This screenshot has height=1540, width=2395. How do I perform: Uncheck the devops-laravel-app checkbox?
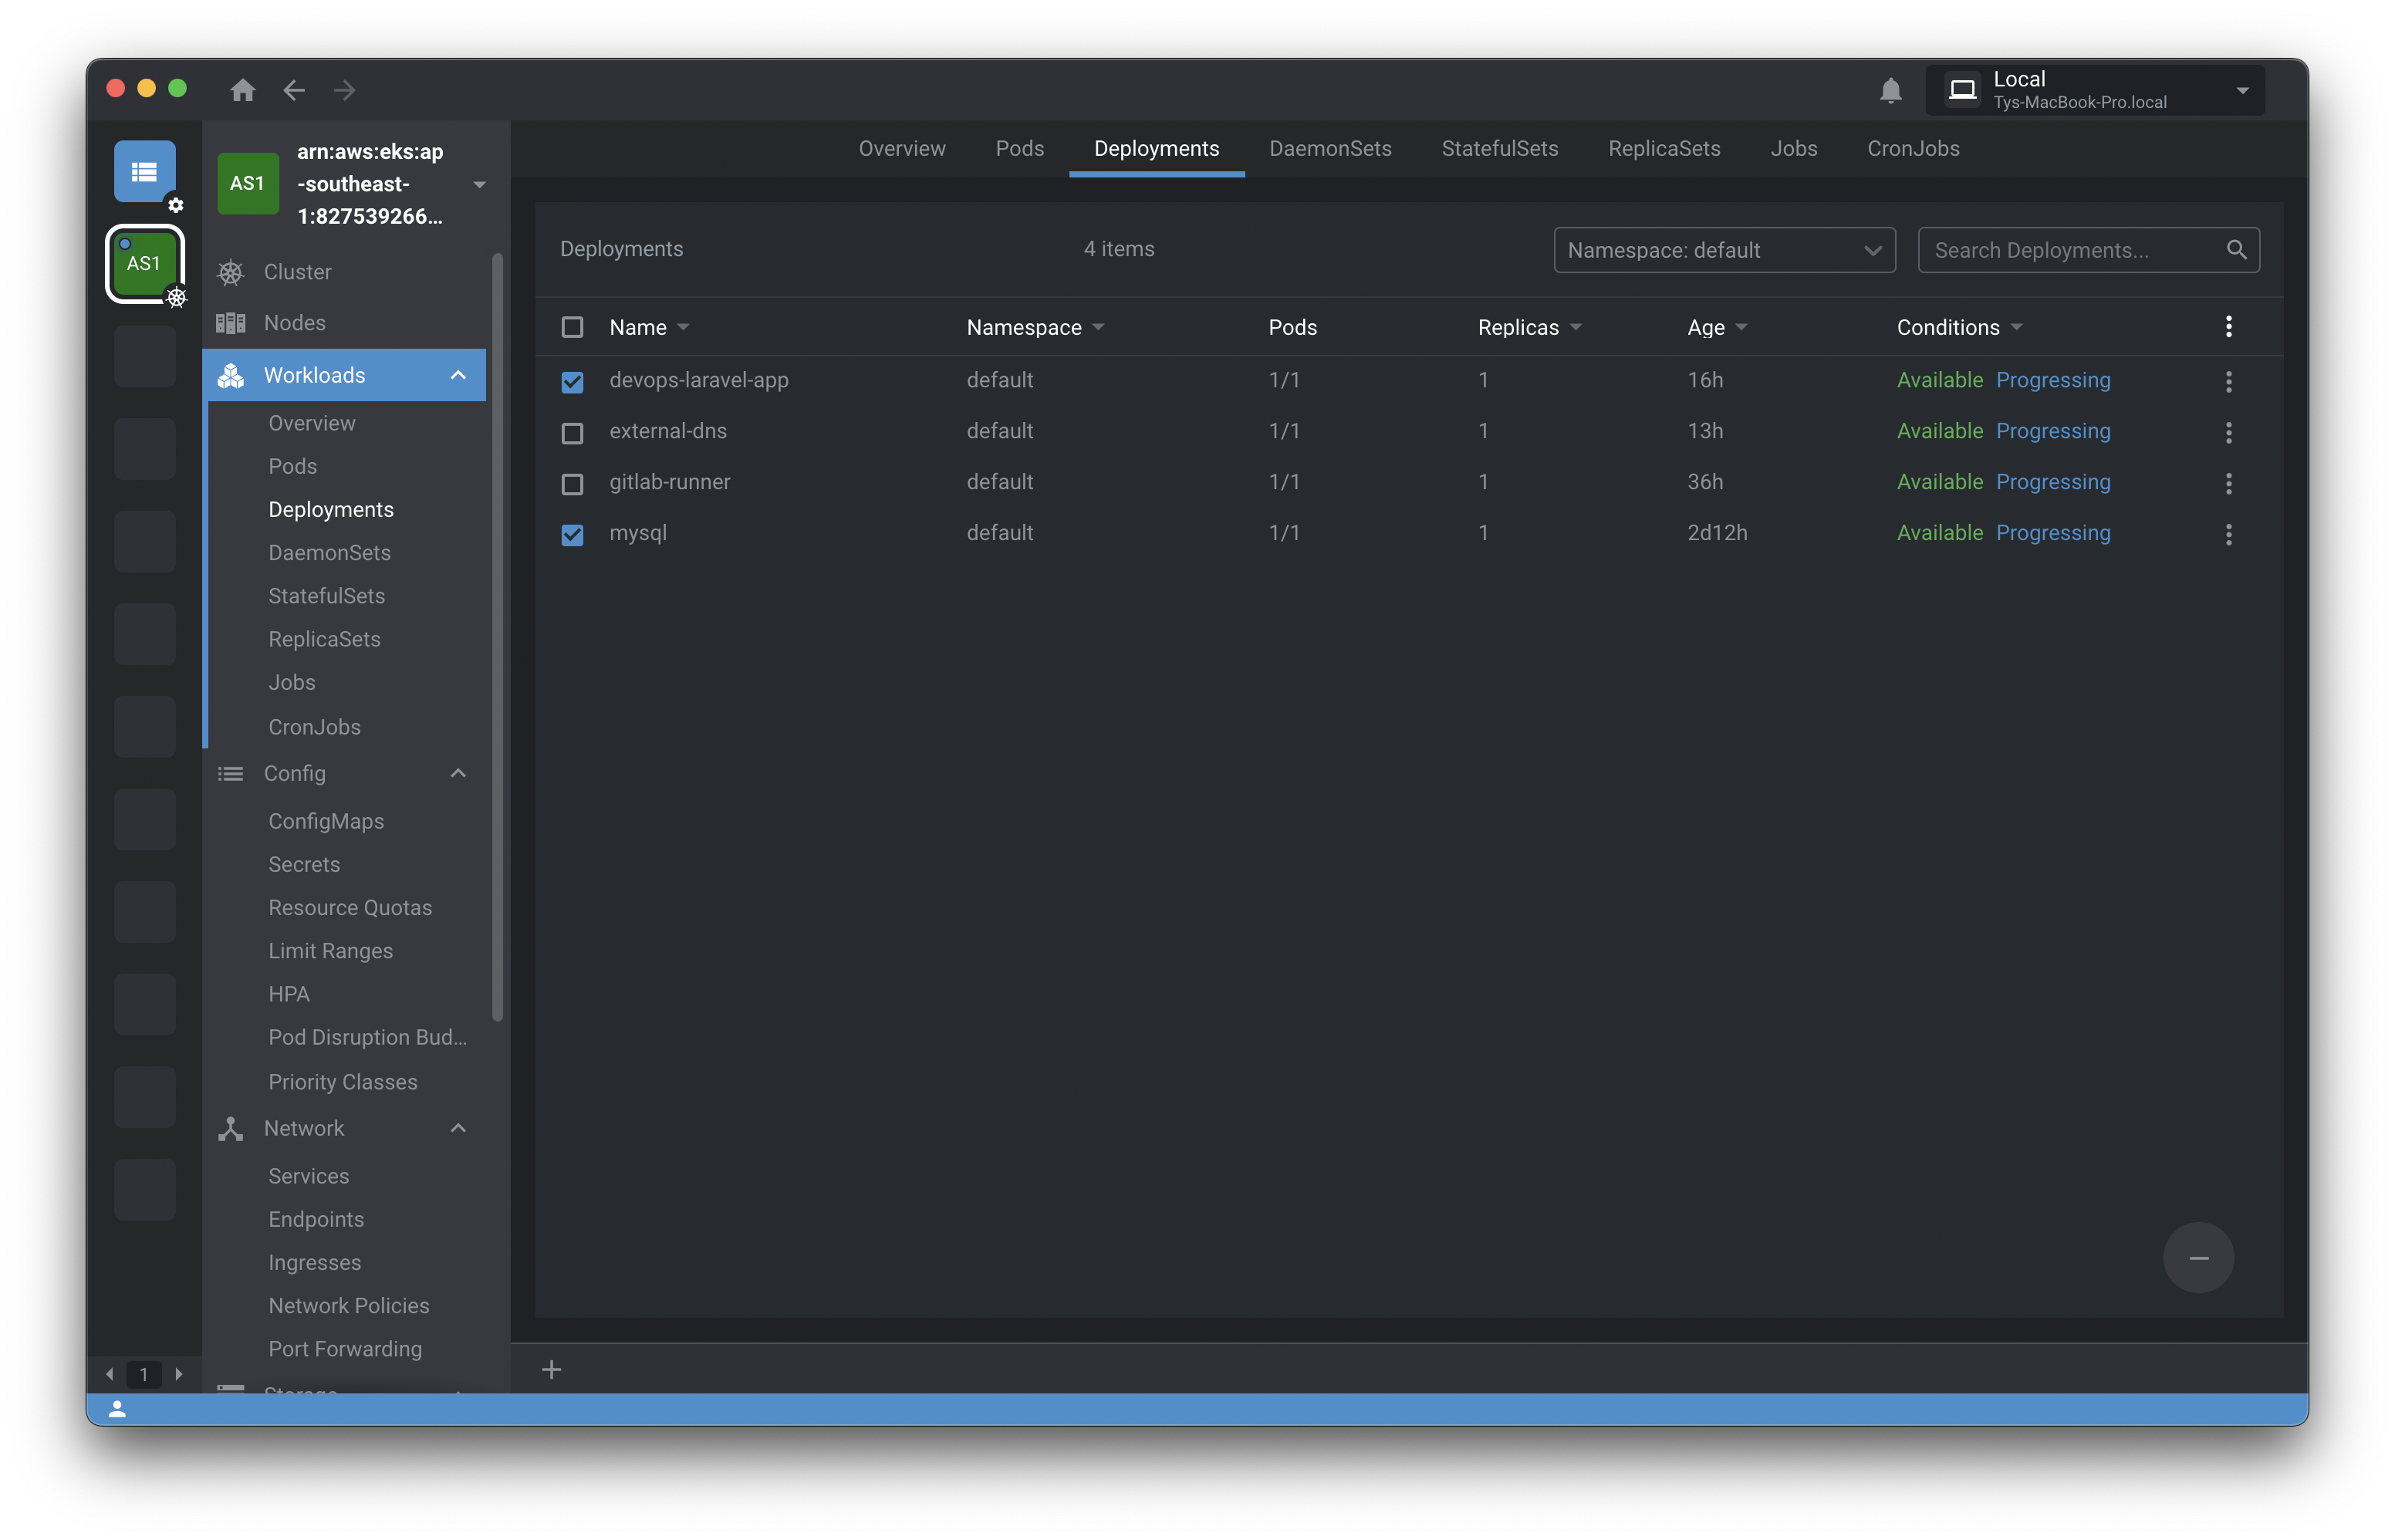[572, 382]
